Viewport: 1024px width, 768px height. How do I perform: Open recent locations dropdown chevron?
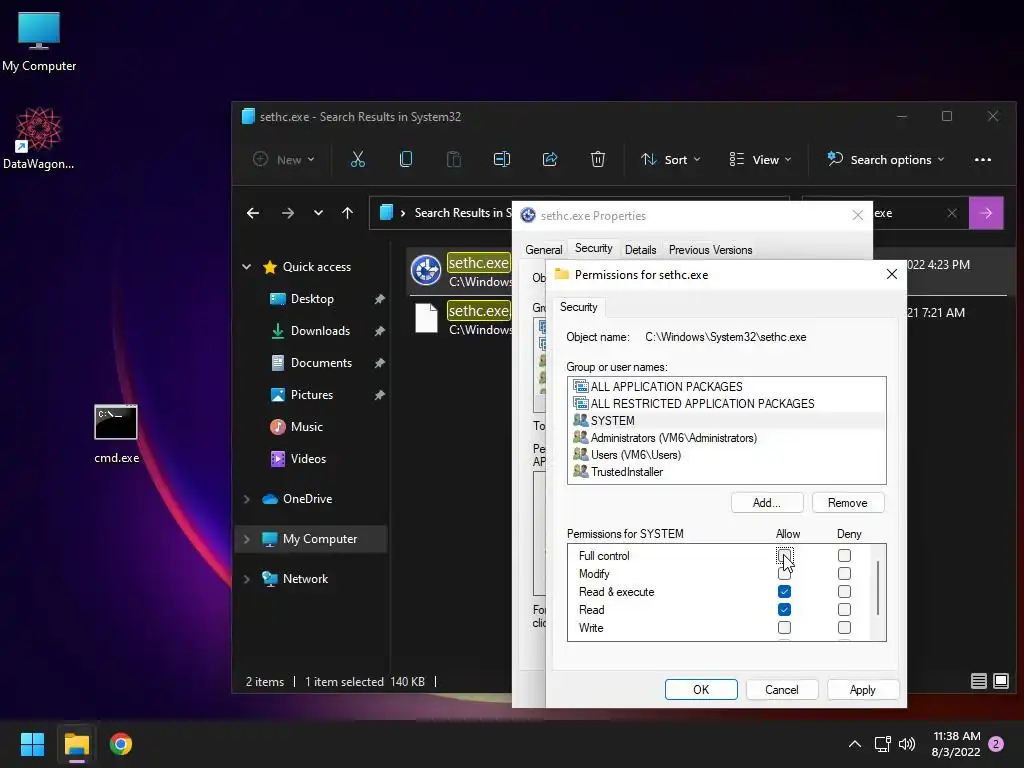[318, 213]
